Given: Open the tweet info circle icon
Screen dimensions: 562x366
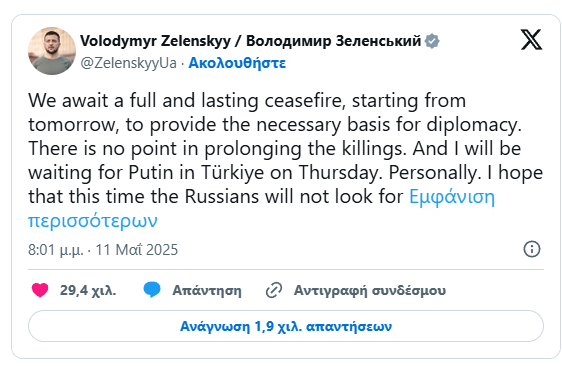Looking at the screenshot, I should point(532,249).
